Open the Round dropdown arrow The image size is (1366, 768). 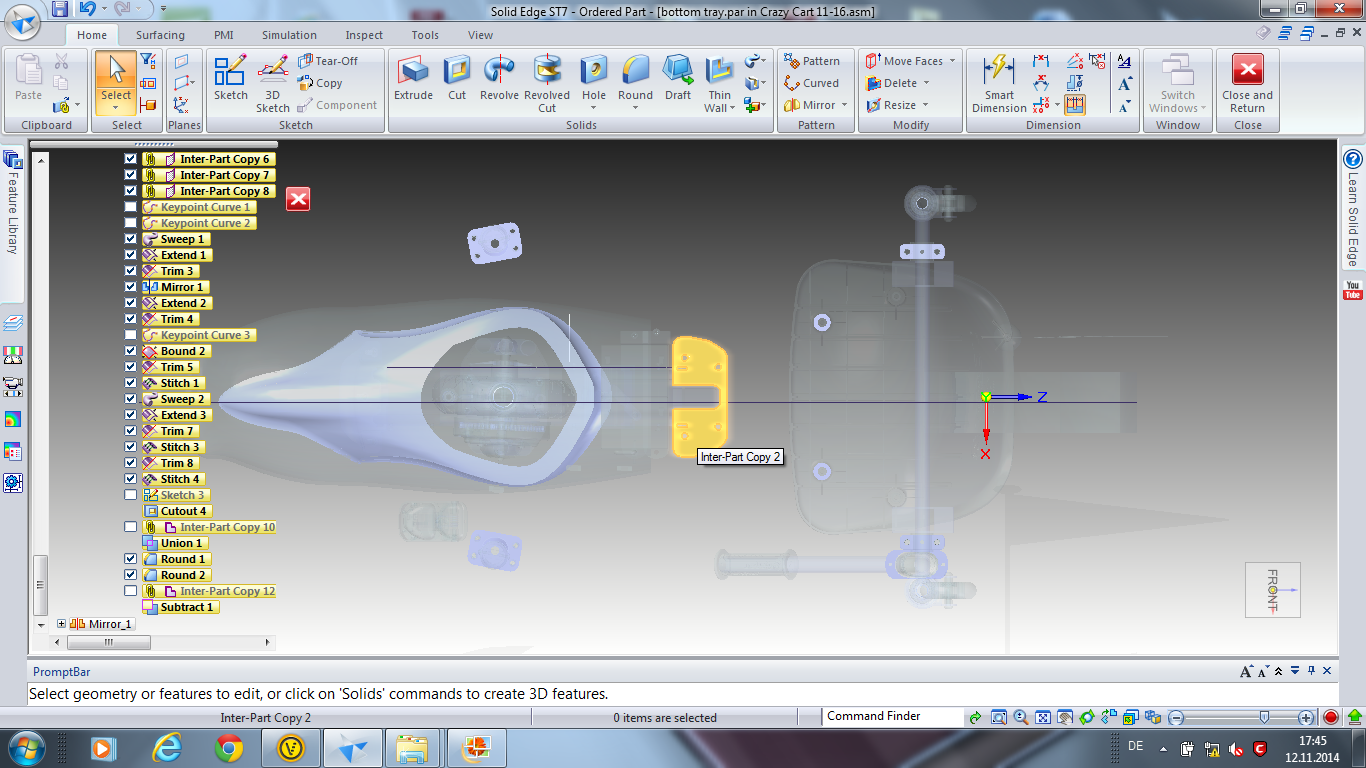635,107
